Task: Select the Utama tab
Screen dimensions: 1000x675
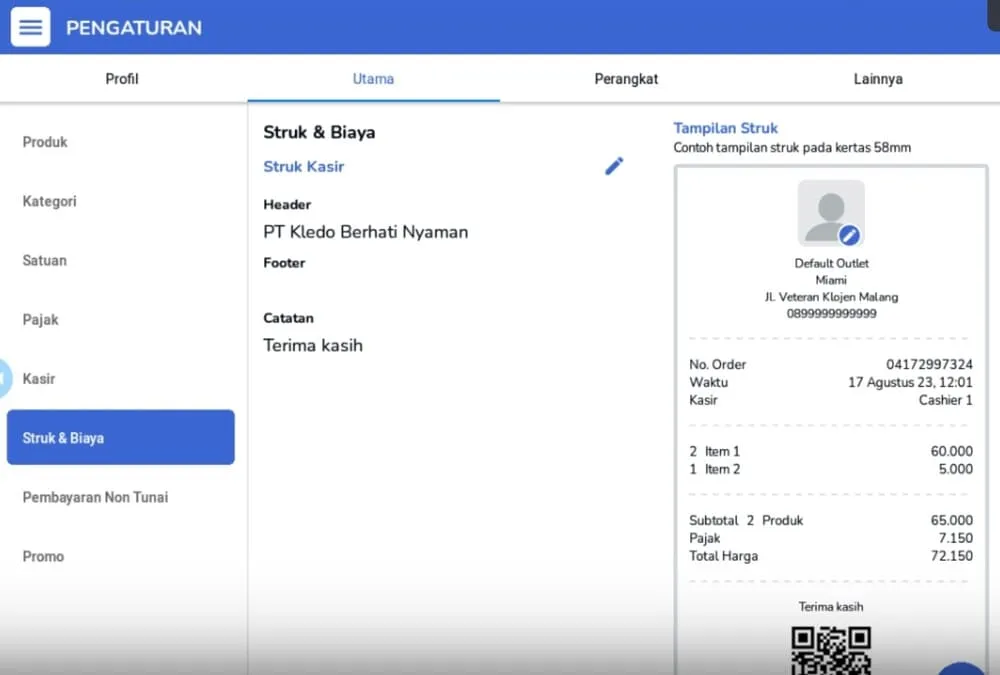Action: click(x=373, y=79)
